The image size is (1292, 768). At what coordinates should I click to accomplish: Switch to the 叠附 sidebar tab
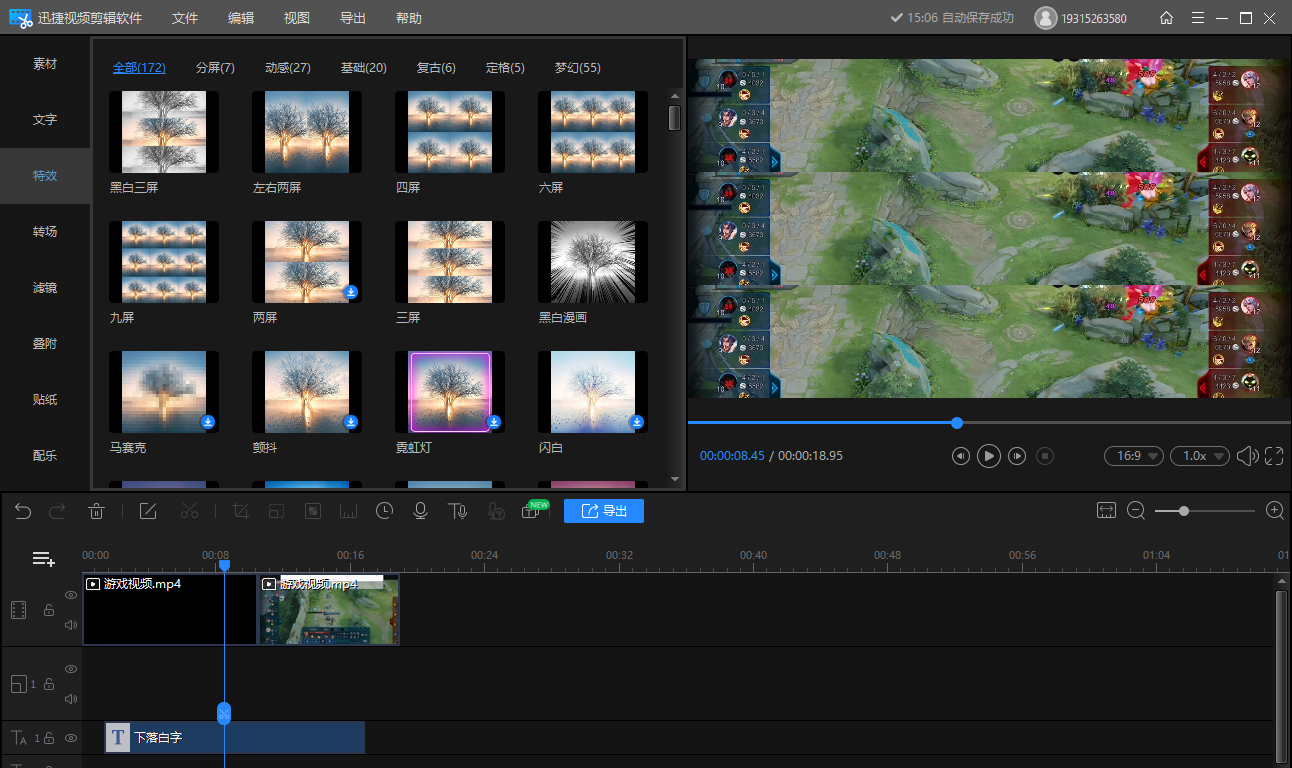coord(45,344)
